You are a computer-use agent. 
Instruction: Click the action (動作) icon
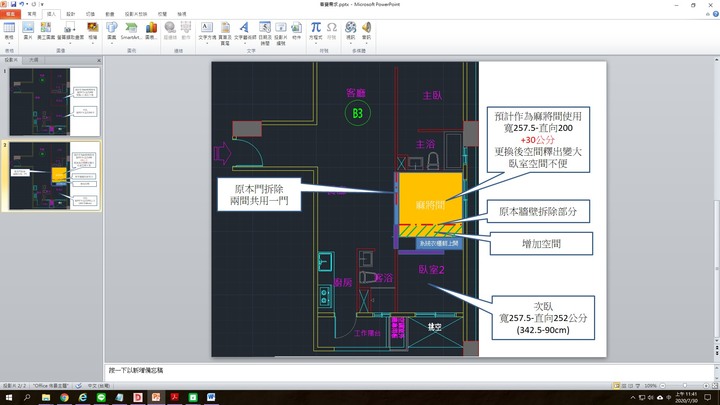click(186, 28)
